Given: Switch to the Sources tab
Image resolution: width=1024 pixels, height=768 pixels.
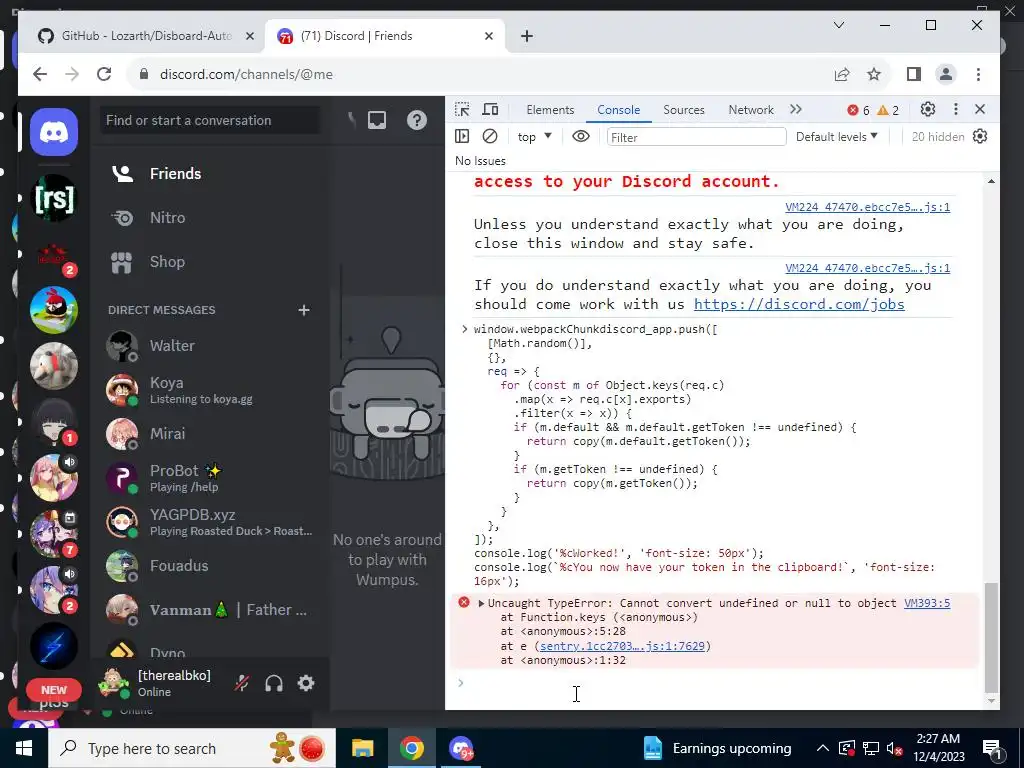Looking at the screenshot, I should [684, 110].
